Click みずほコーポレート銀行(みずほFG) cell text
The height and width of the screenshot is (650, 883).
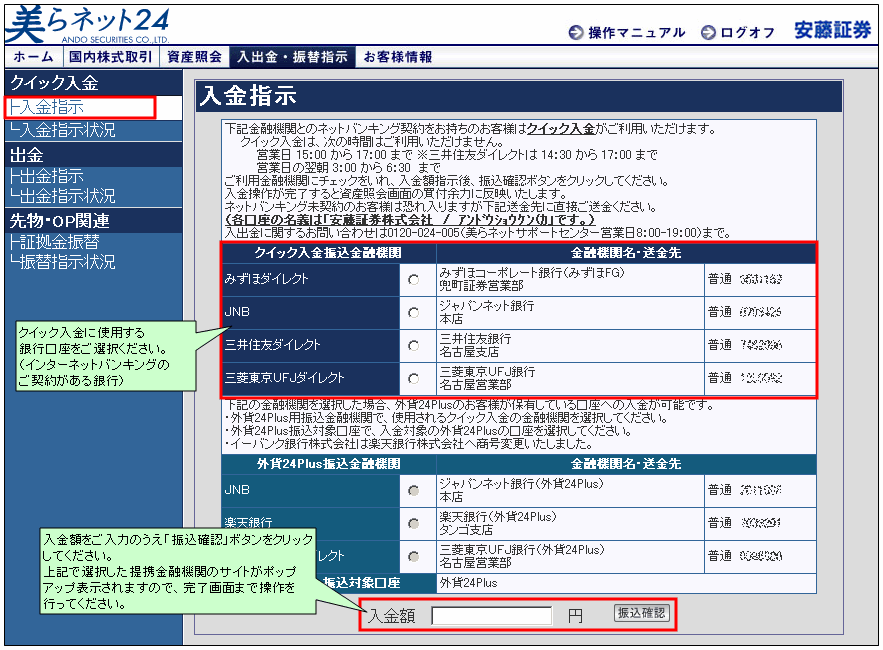532,273
